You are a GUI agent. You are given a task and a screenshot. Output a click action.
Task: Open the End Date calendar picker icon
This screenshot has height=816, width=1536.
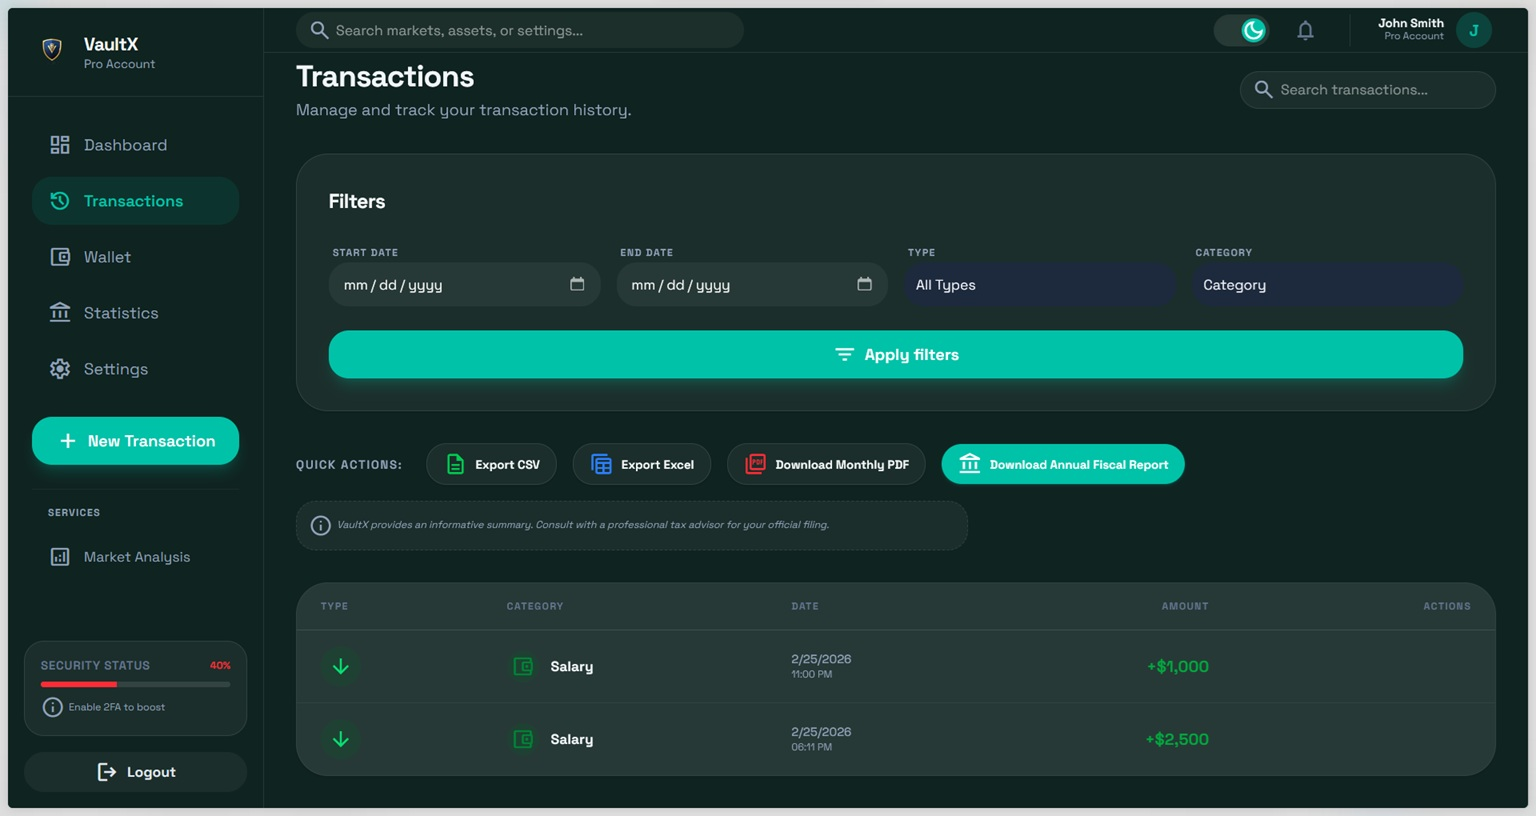click(x=865, y=284)
